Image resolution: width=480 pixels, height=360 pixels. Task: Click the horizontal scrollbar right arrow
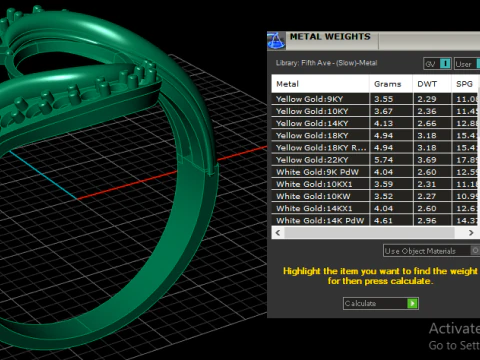[x=471, y=233]
